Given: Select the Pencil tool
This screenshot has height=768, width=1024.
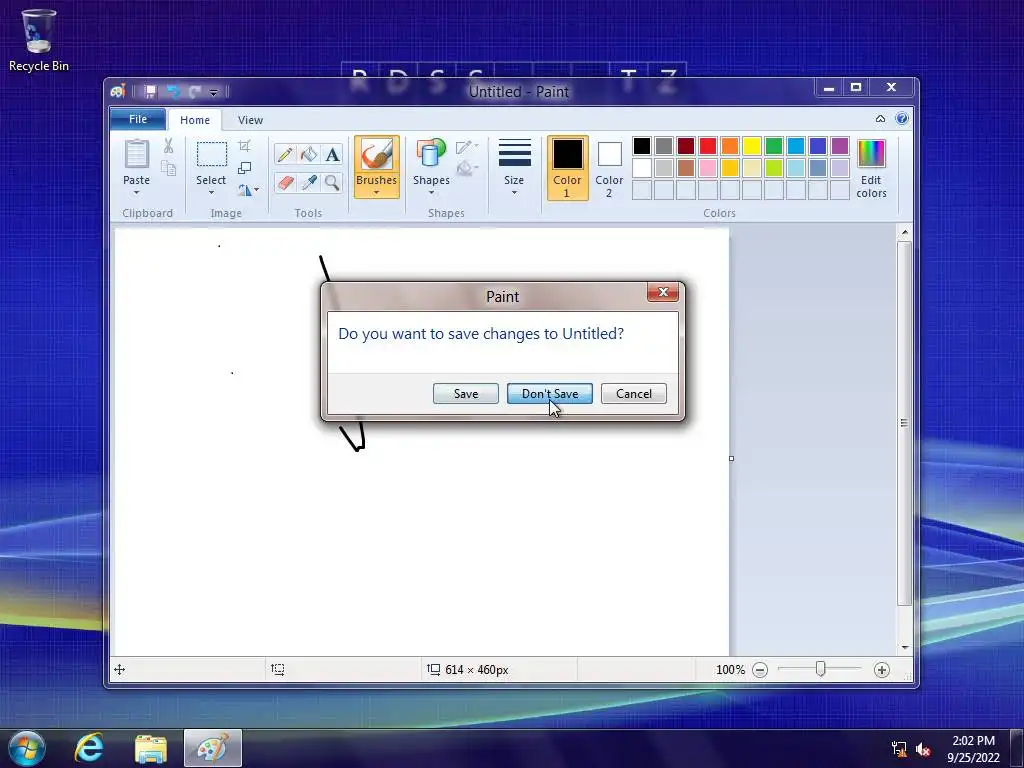Looking at the screenshot, I should click(x=285, y=155).
